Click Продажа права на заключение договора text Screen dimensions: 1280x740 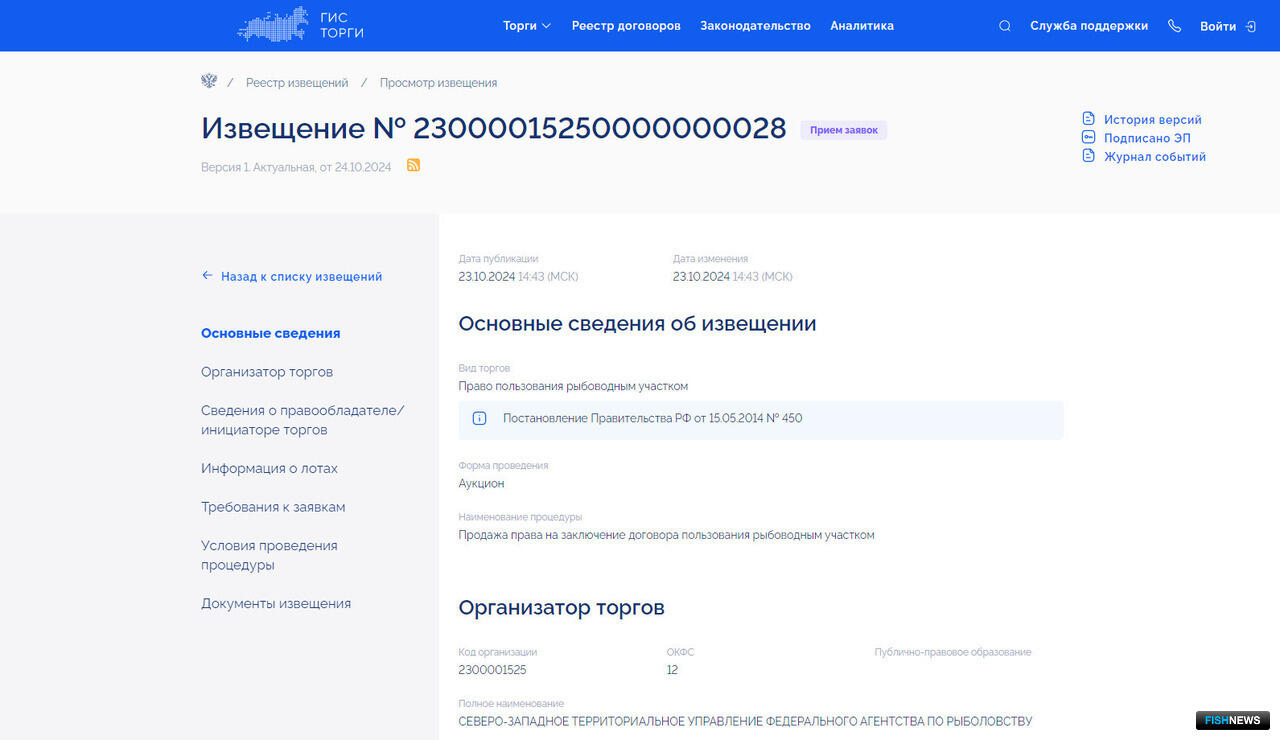click(666, 535)
